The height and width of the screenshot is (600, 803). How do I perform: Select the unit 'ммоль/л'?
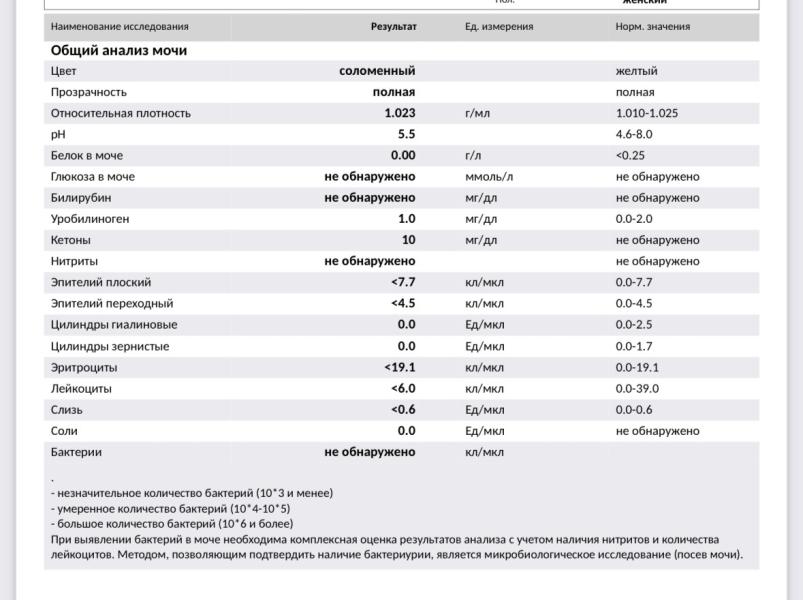point(489,177)
